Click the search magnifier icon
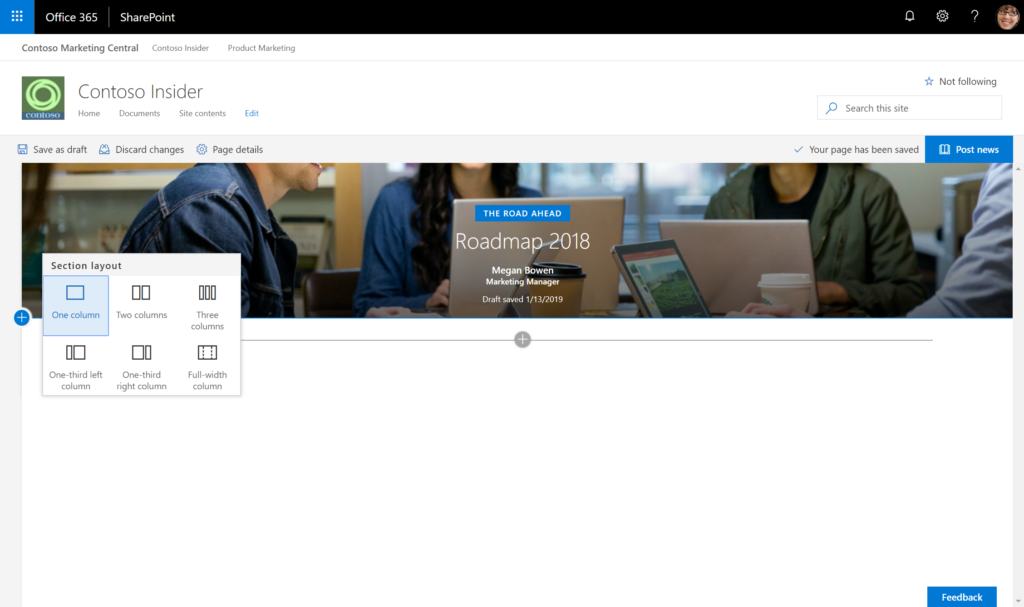The height and width of the screenshot is (607, 1024). [831, 108]
